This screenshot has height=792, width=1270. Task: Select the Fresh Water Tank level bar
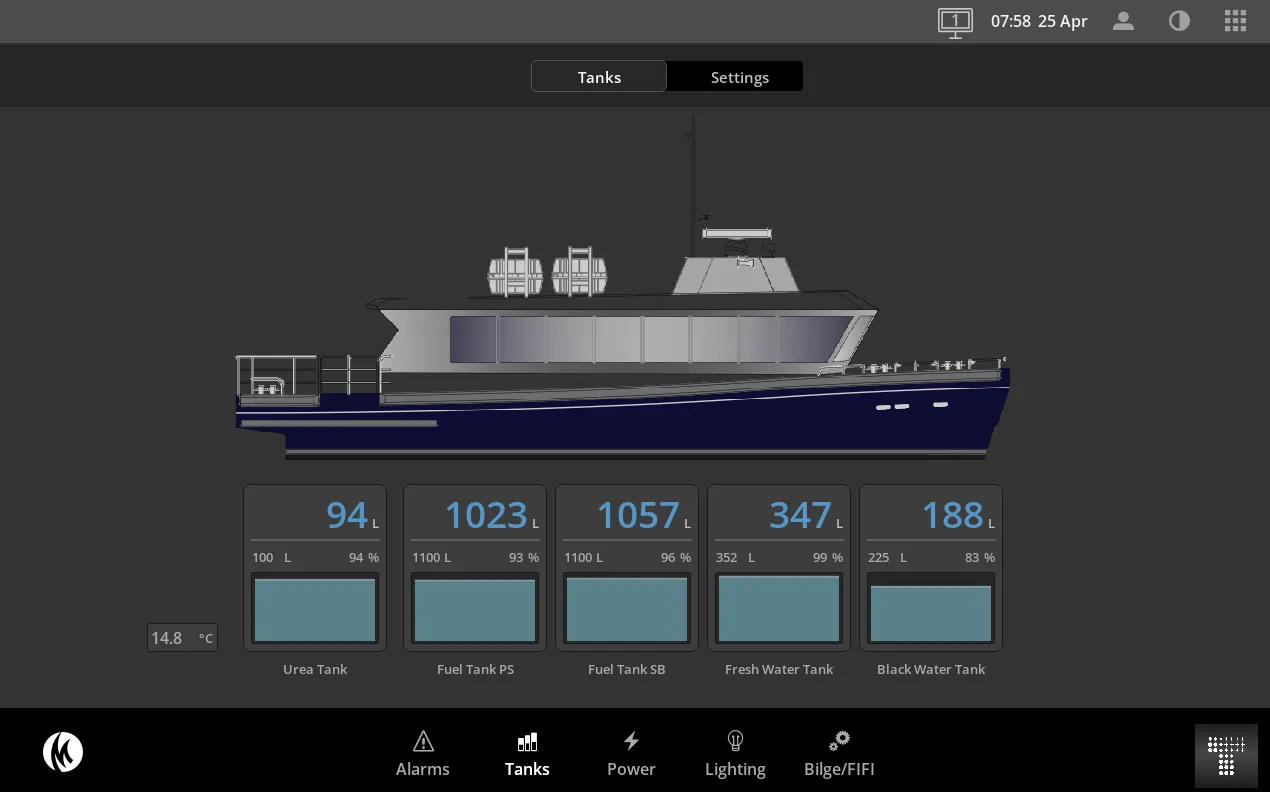(x=779, y=608)
